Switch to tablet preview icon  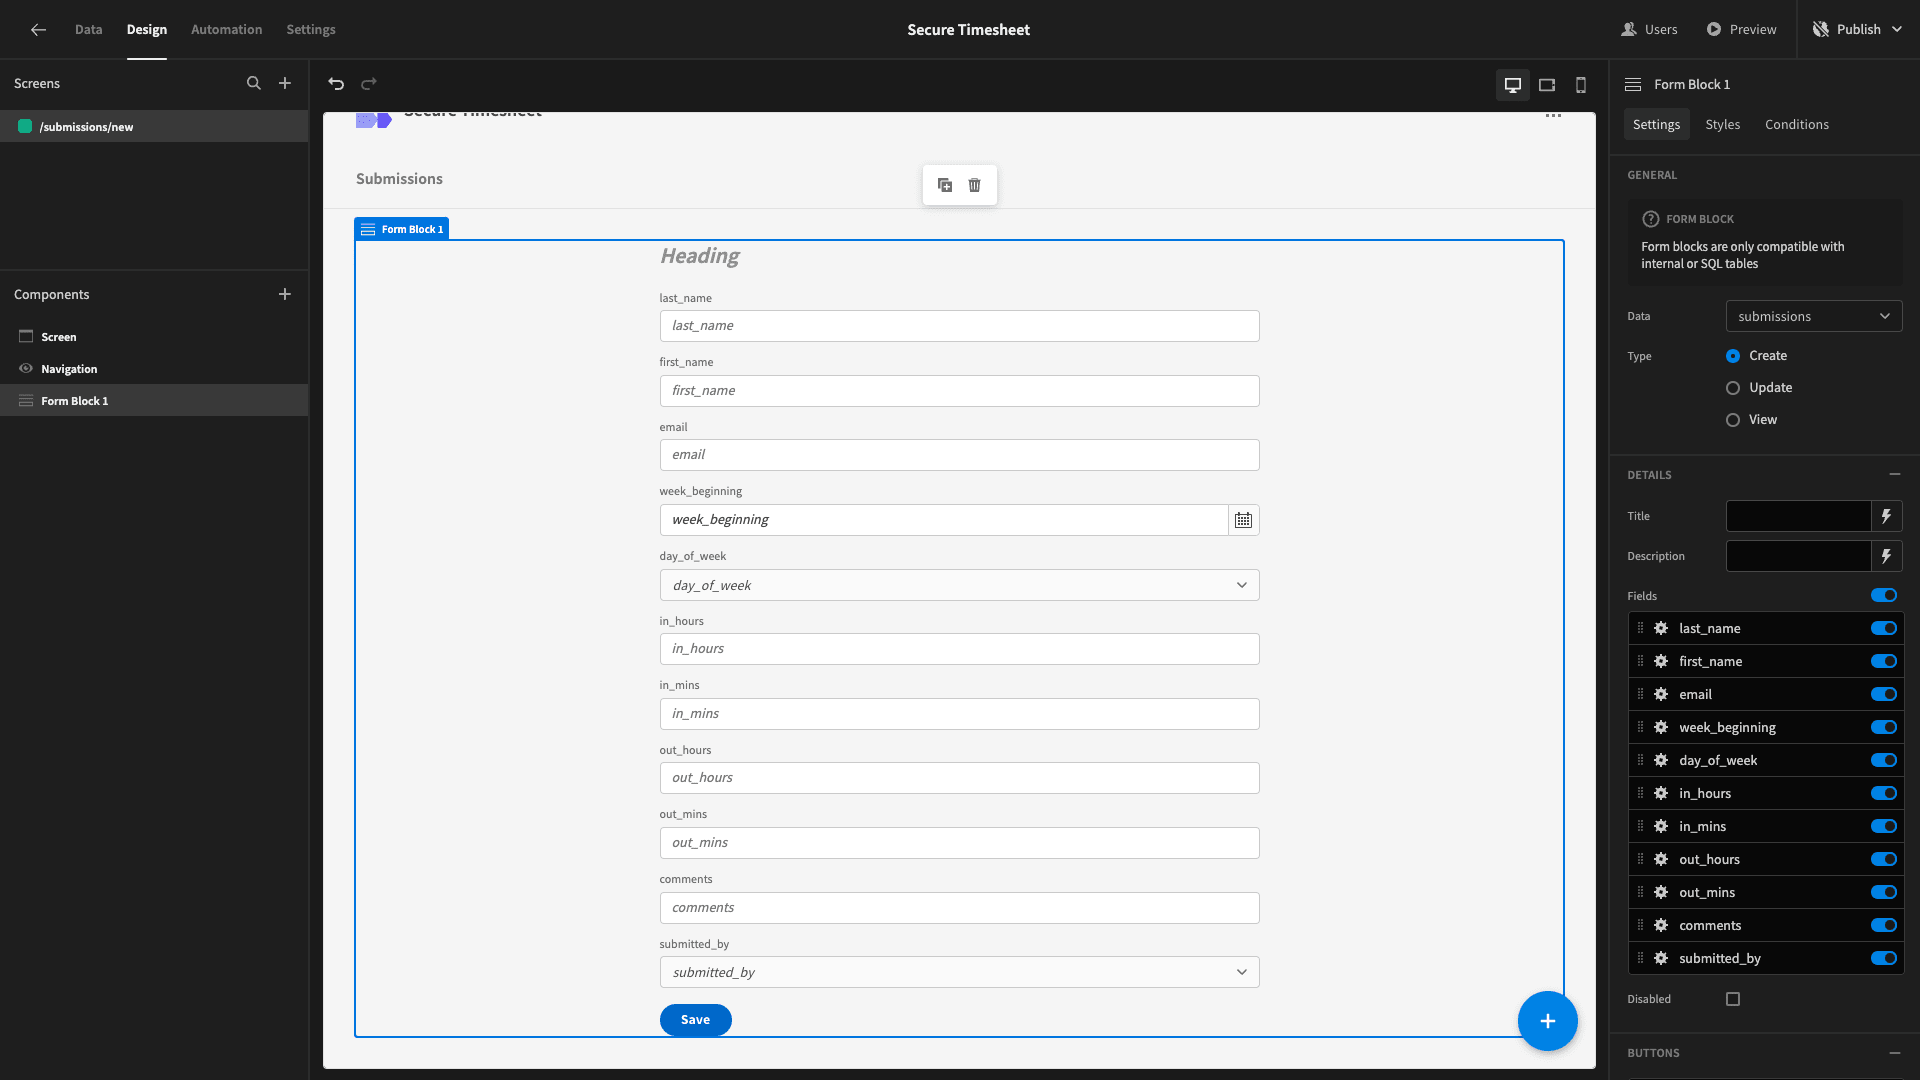(x=1547, y=85)
